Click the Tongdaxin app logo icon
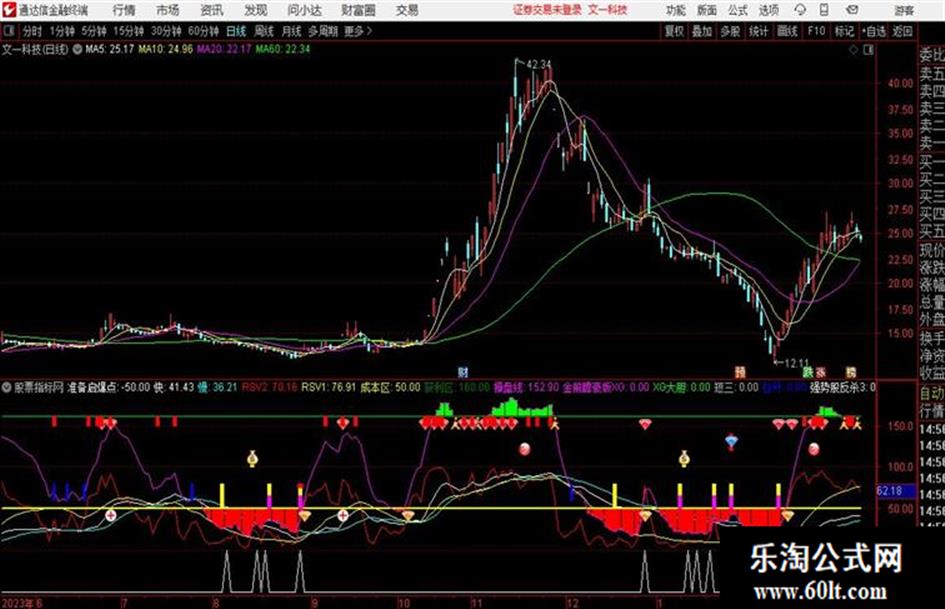945x609 pixels. [8, 10]
